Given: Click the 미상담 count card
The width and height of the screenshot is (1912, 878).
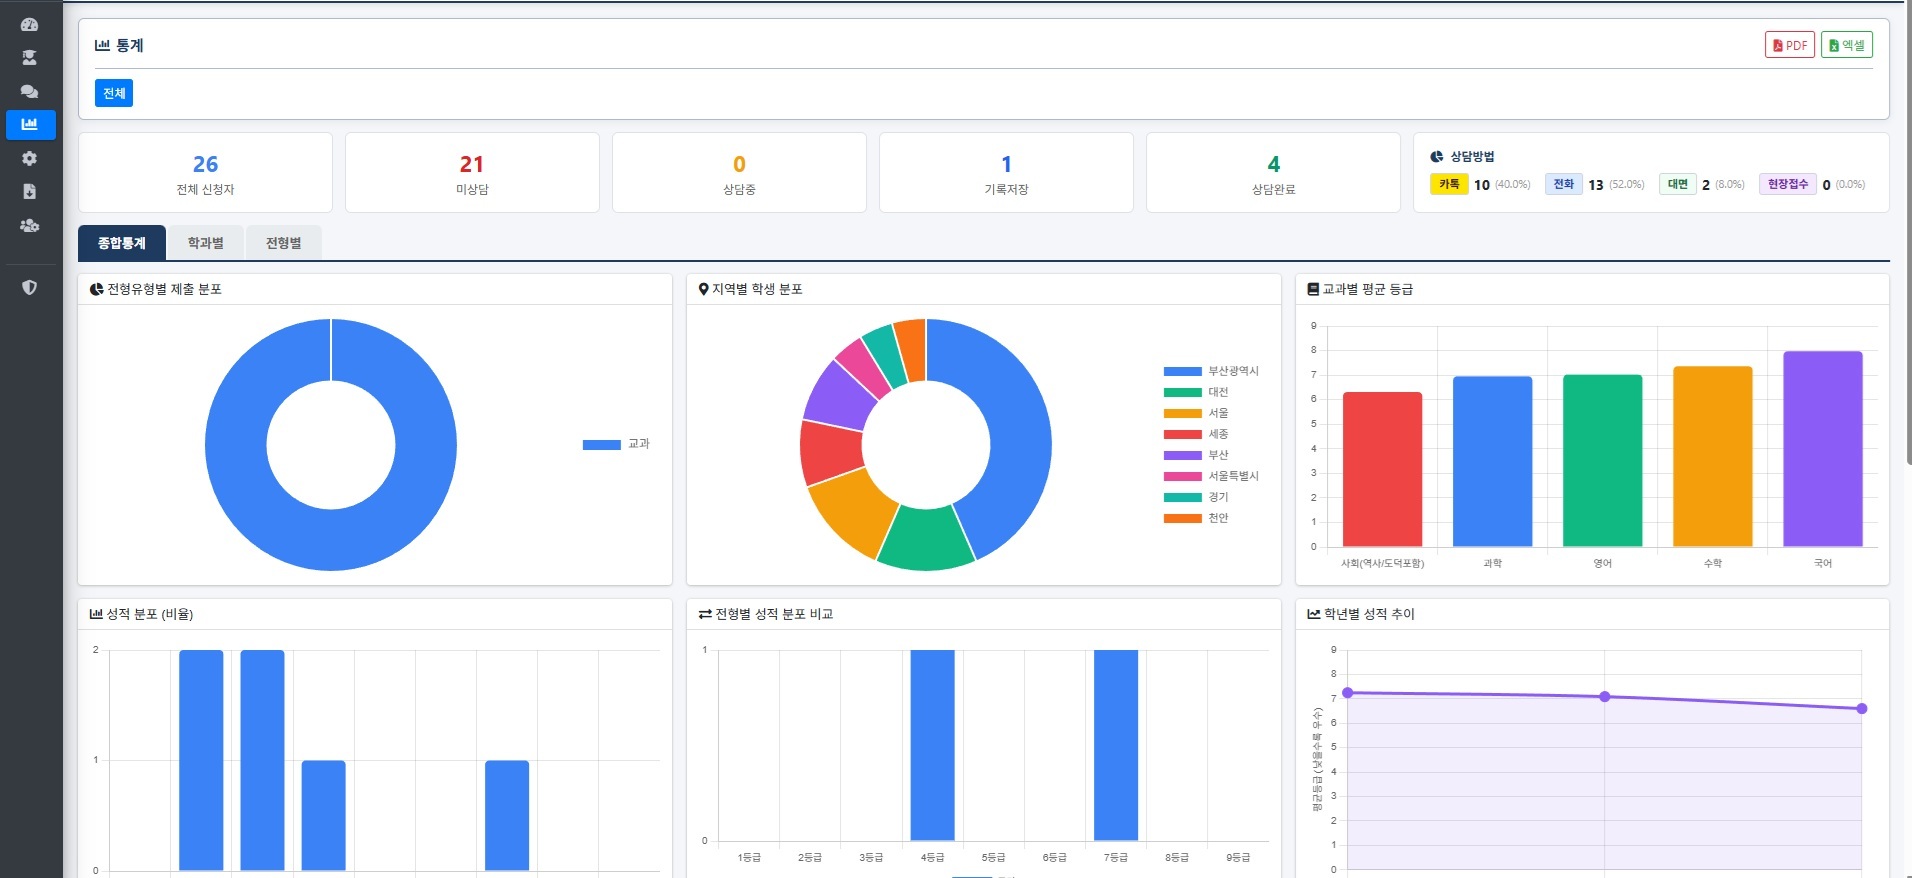Looking at the screenshot, I should (x=472, y=173).
